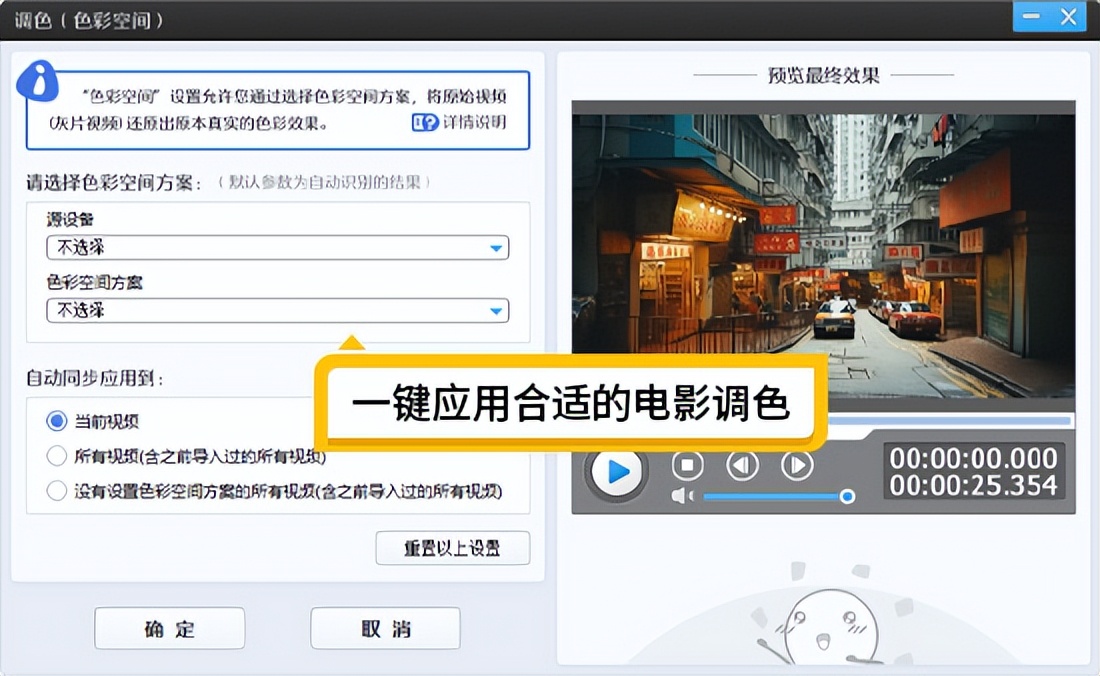Minimize the 调色 dialog window

click(1031, 17)
